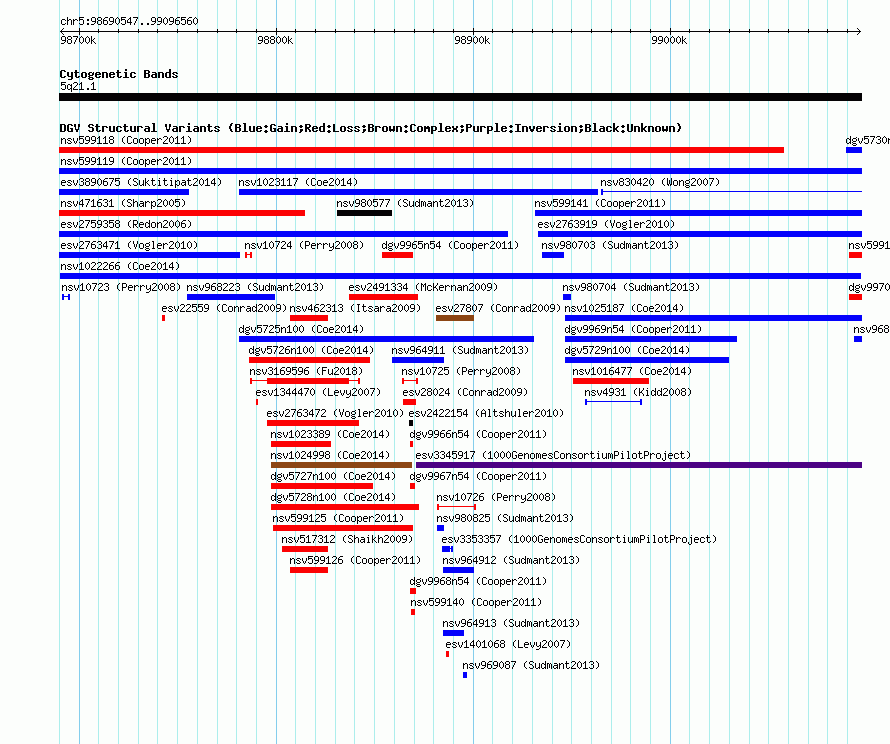Select the esv2763919 (Vogler2010) label

click(606, 224)
